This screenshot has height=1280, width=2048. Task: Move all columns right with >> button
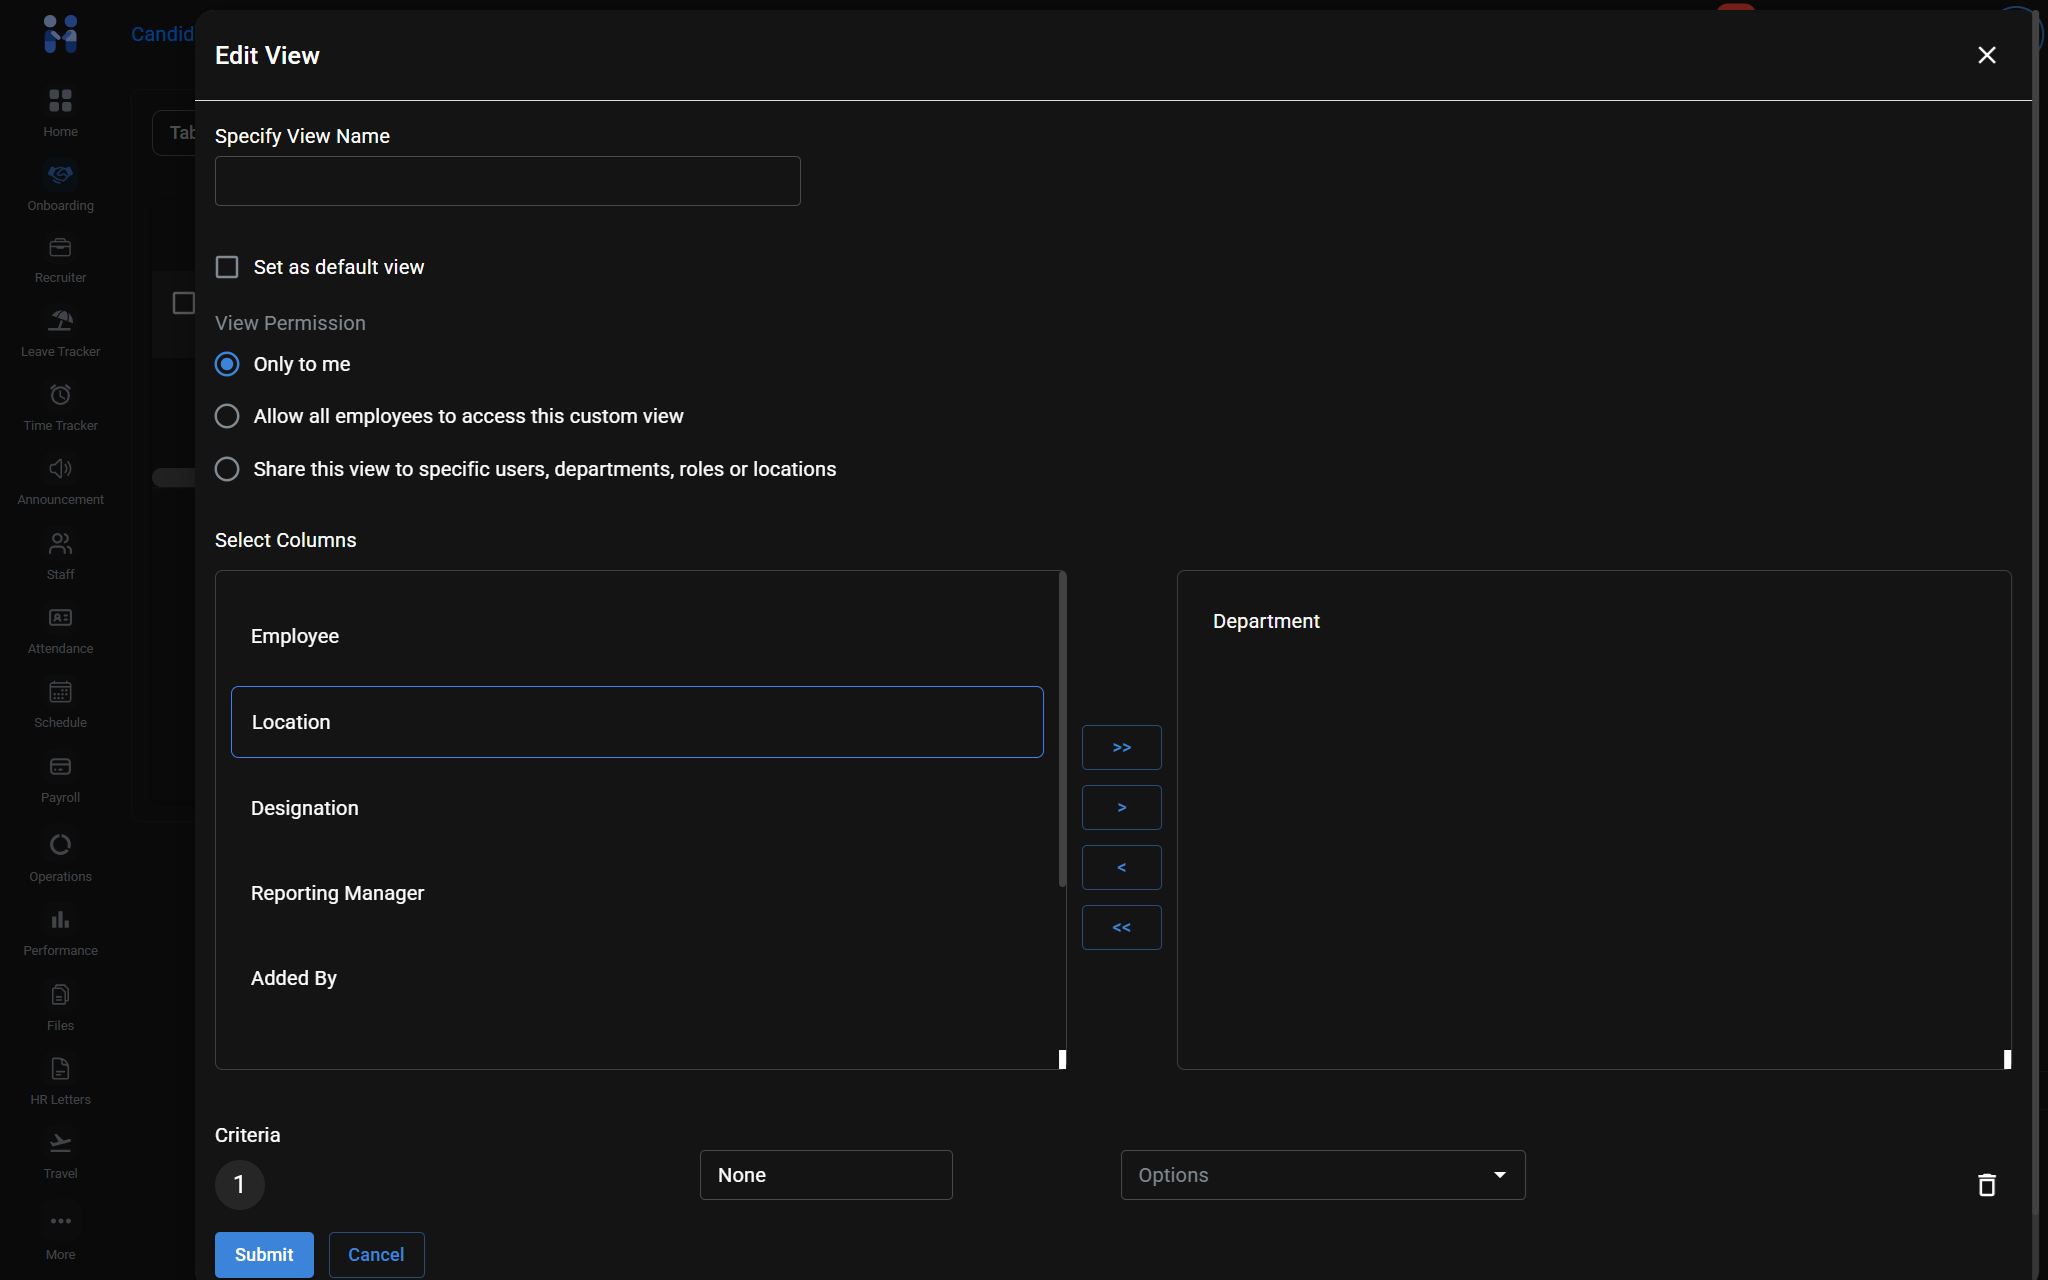click(1121, 747)
